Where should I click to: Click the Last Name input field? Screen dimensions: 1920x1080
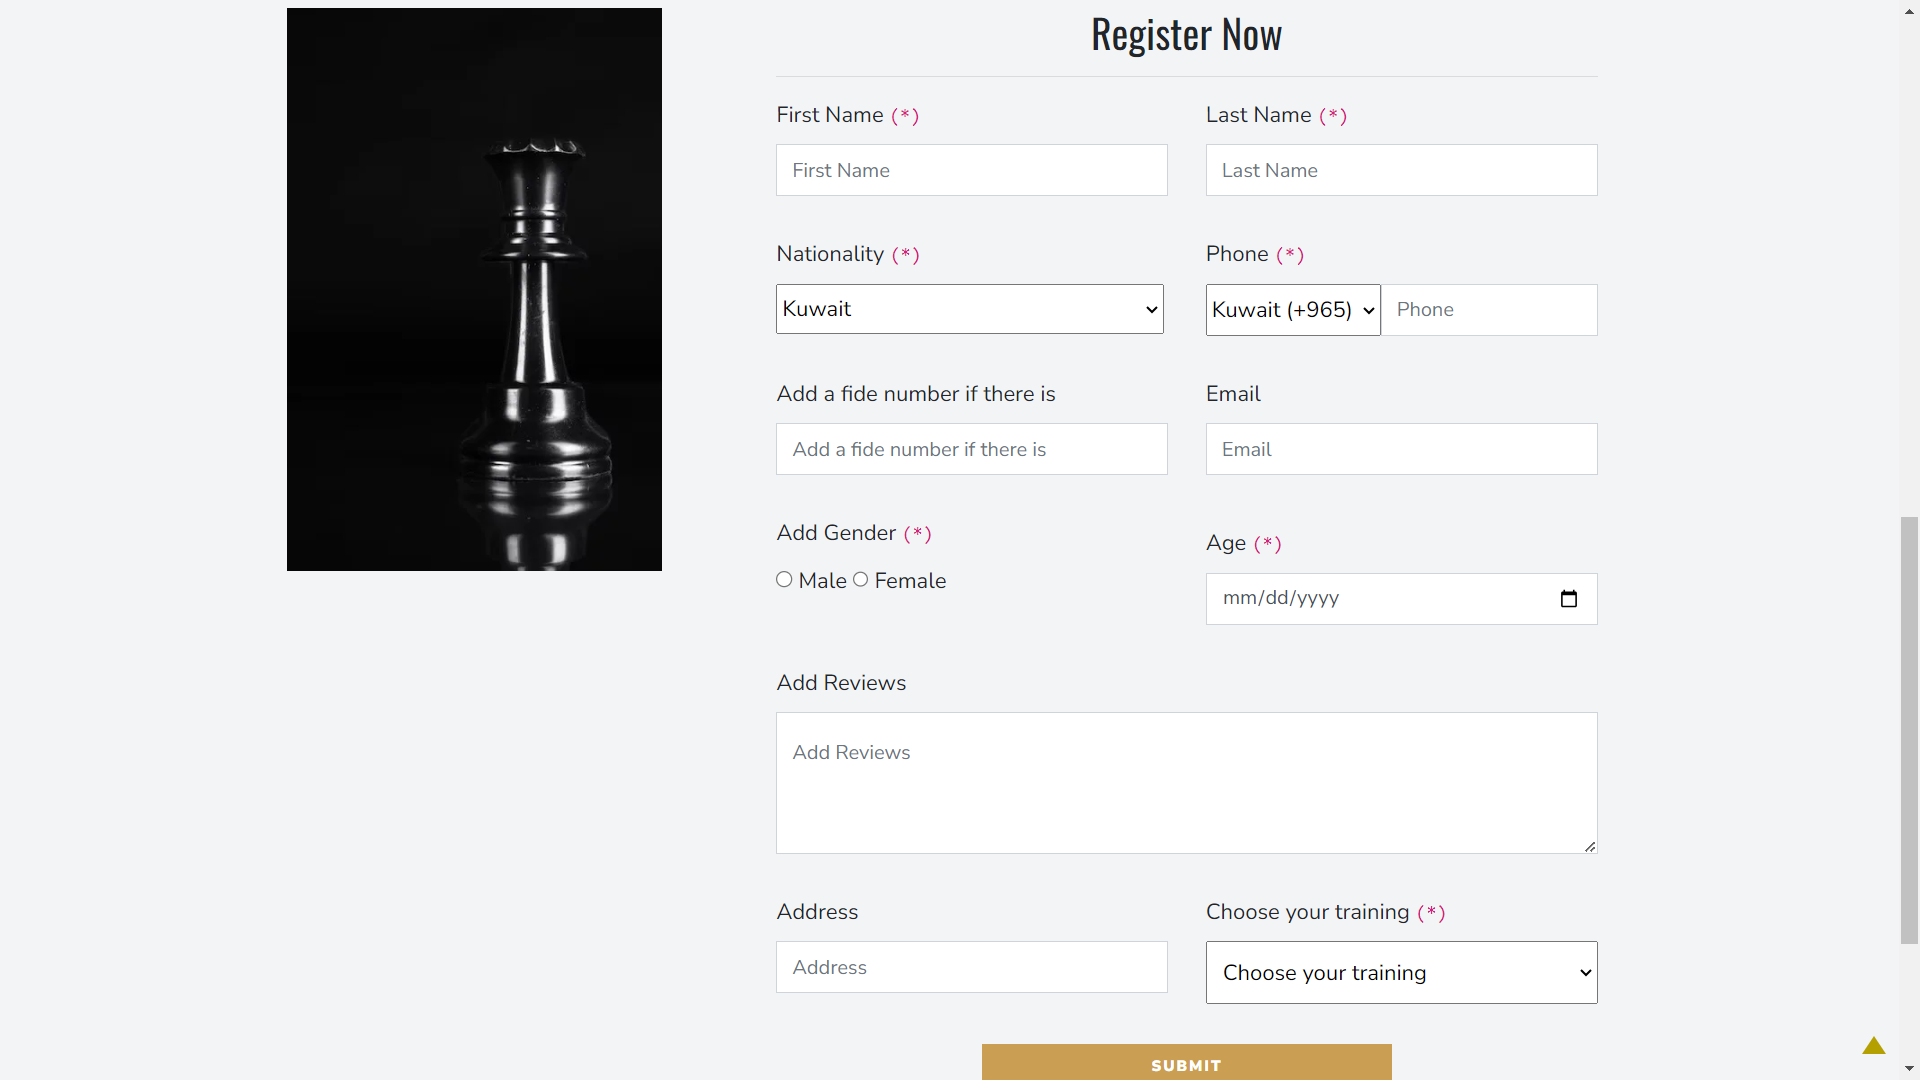[x=1400, y=170]
